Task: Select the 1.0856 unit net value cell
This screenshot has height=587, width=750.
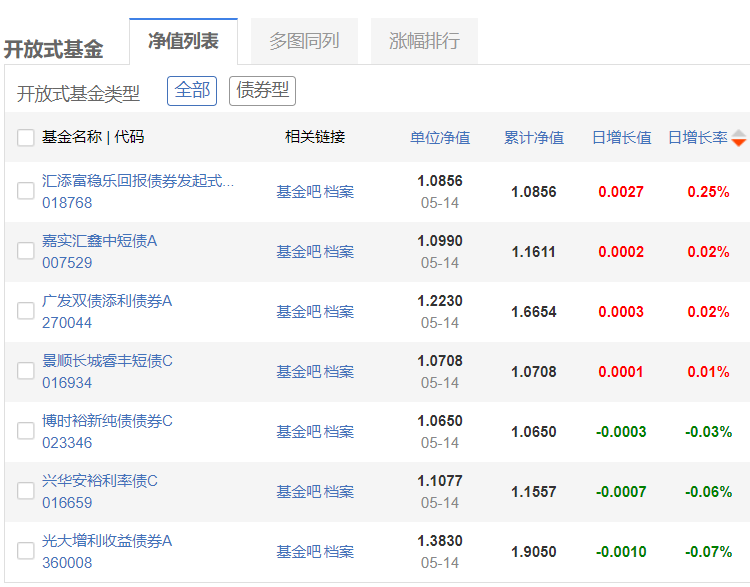Action: point(440,181)
